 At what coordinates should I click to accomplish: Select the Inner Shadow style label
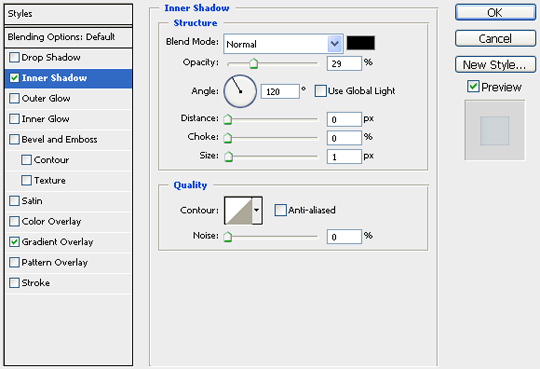coord(54,78)
